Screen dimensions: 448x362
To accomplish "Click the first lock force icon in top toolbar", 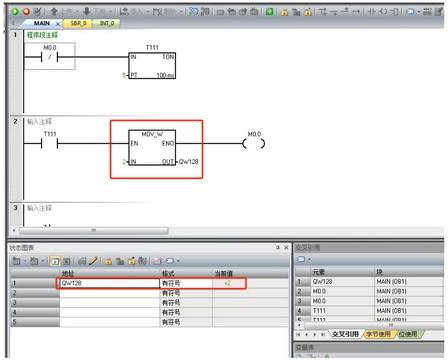I will pos(284,12).
